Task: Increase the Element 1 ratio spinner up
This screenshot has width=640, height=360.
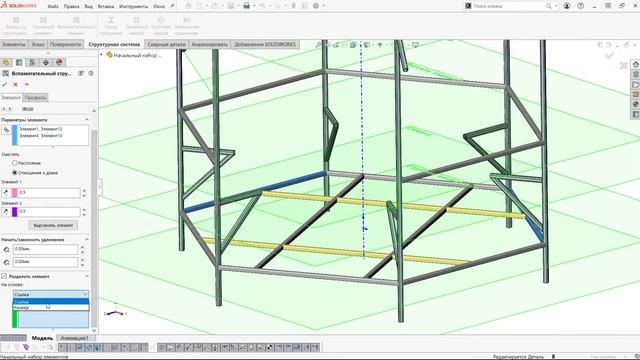Action: 84,190
